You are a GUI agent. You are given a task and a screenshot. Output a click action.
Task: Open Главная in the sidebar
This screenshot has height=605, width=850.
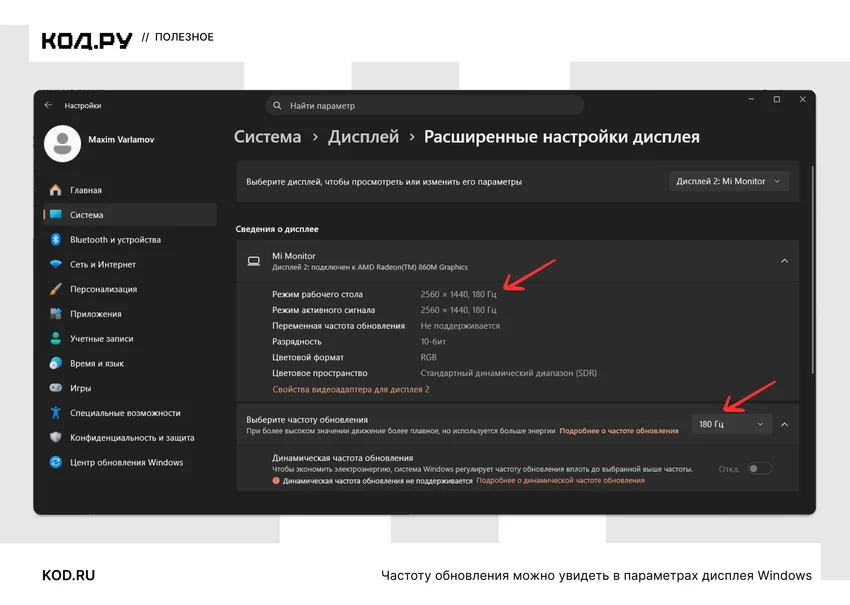coord(130,190)
